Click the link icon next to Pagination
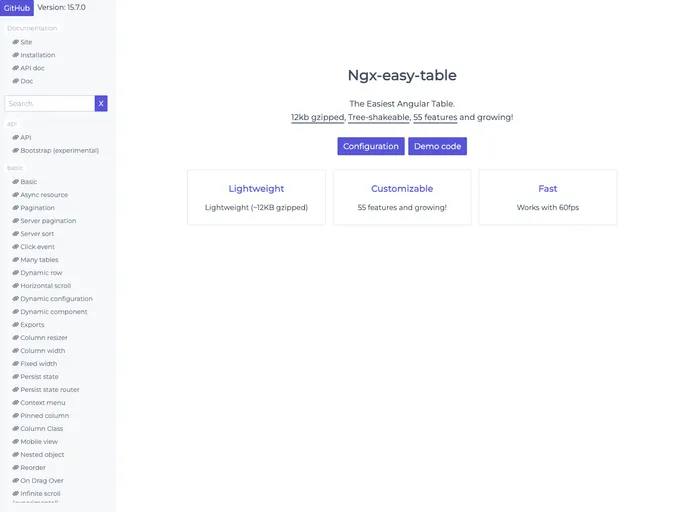688x512 pixels. [x=15, y=208]
